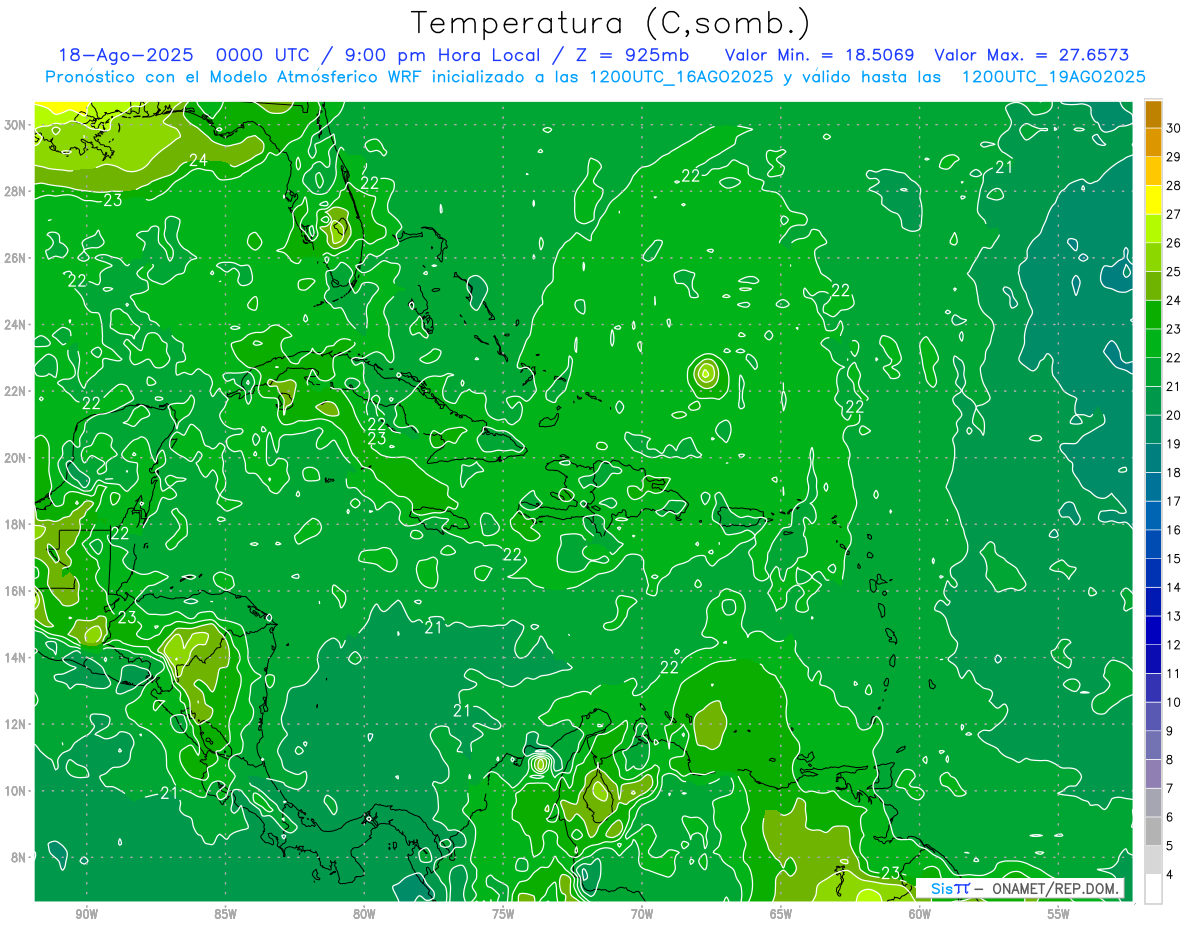Click the '85W' longitude axis label
The height and width of the screenshot is (927, 1200).
pos(225,914)
